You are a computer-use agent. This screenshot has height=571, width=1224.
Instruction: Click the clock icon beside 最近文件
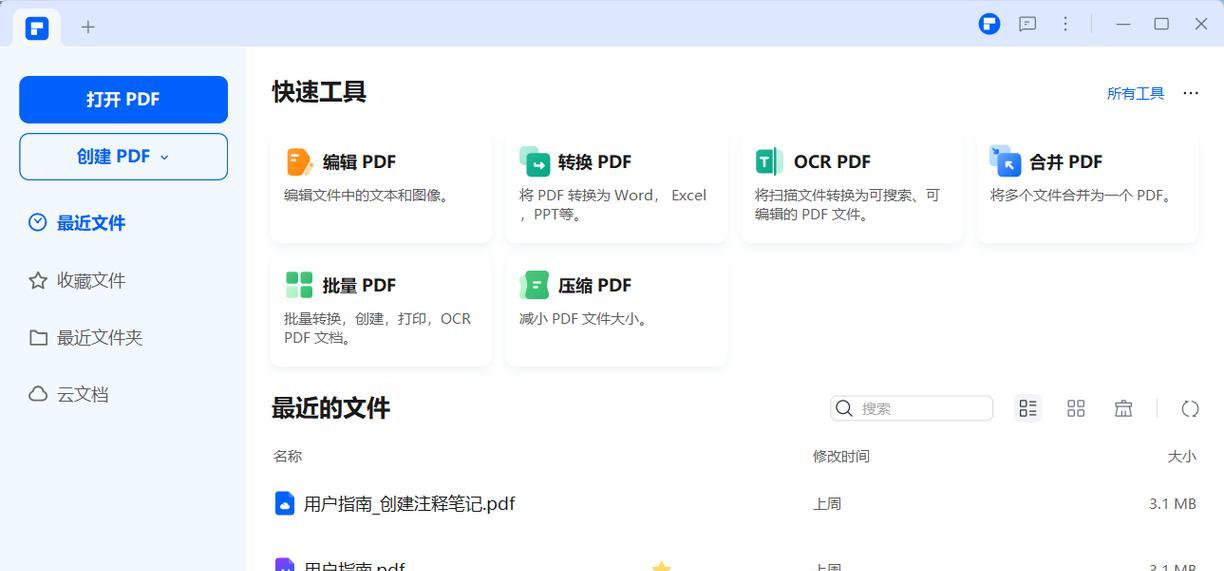pyautogui.click(x=38, y=222)
